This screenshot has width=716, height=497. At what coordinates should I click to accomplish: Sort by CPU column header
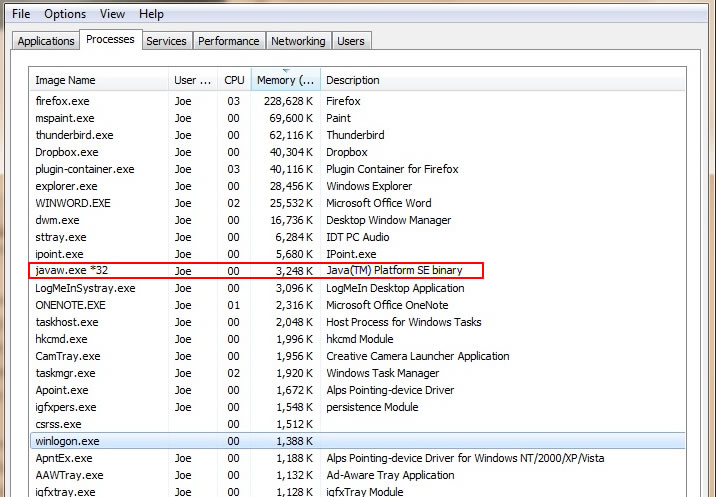[x=234, y=80]
